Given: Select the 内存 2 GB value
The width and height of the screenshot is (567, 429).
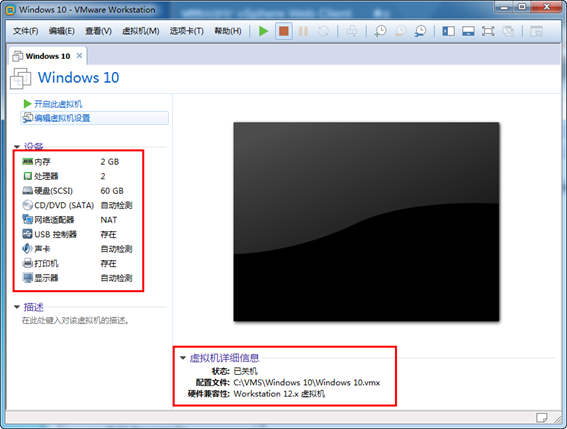Looking at the screenshot, I should (x=110, y=162).
